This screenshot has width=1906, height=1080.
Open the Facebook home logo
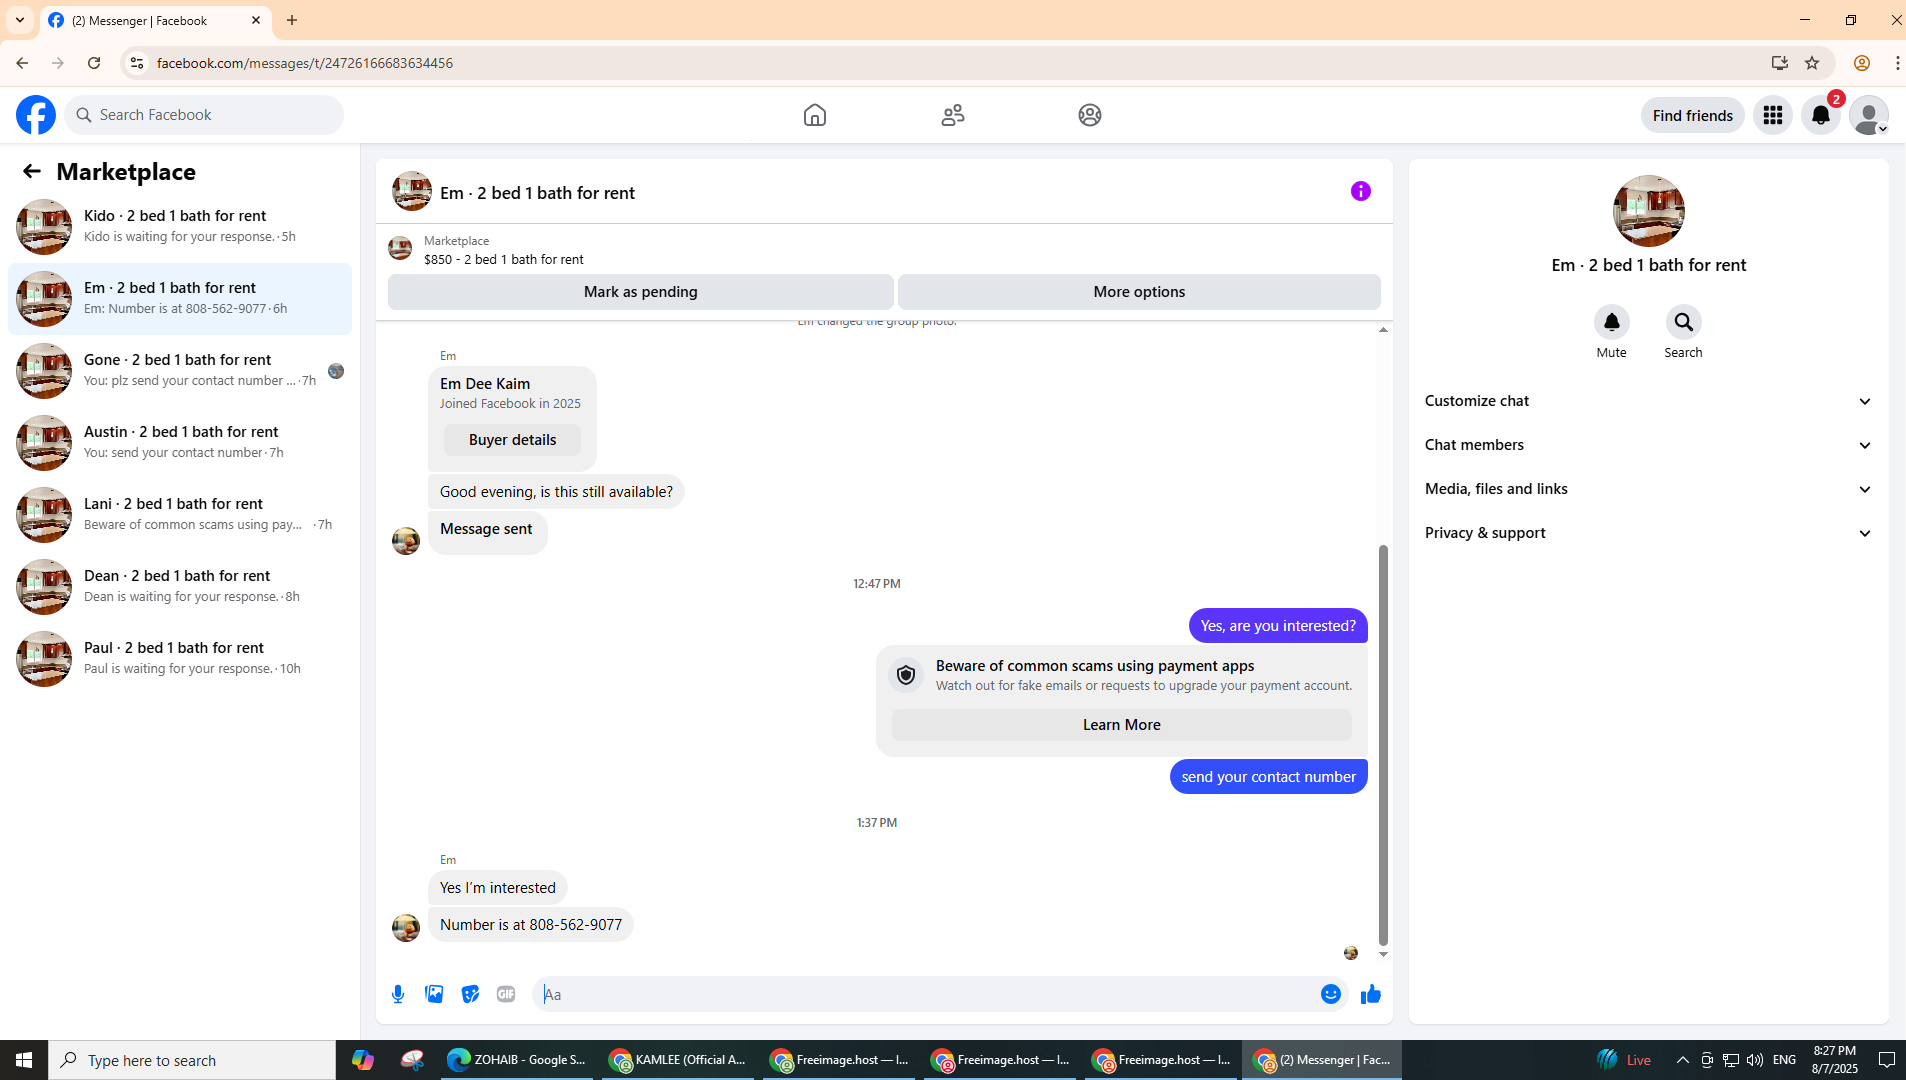36,115
